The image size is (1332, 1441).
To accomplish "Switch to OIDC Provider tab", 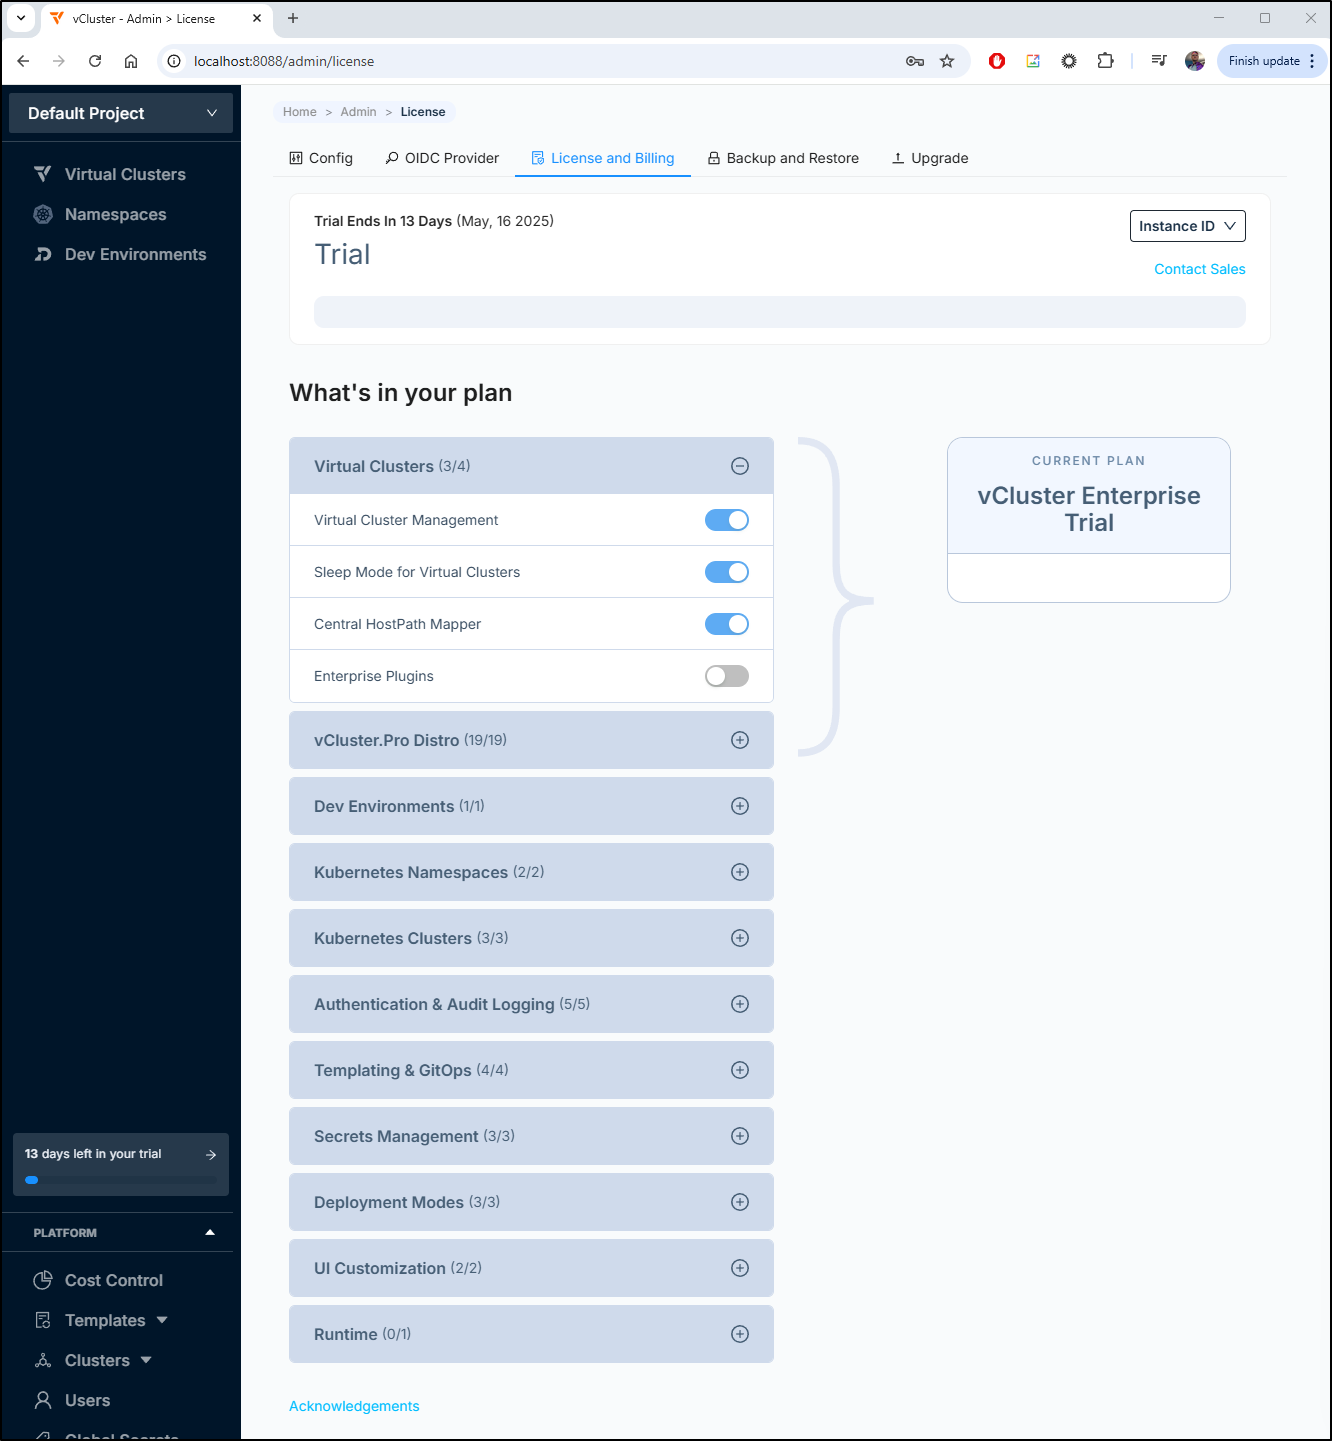I will (442, 158).
